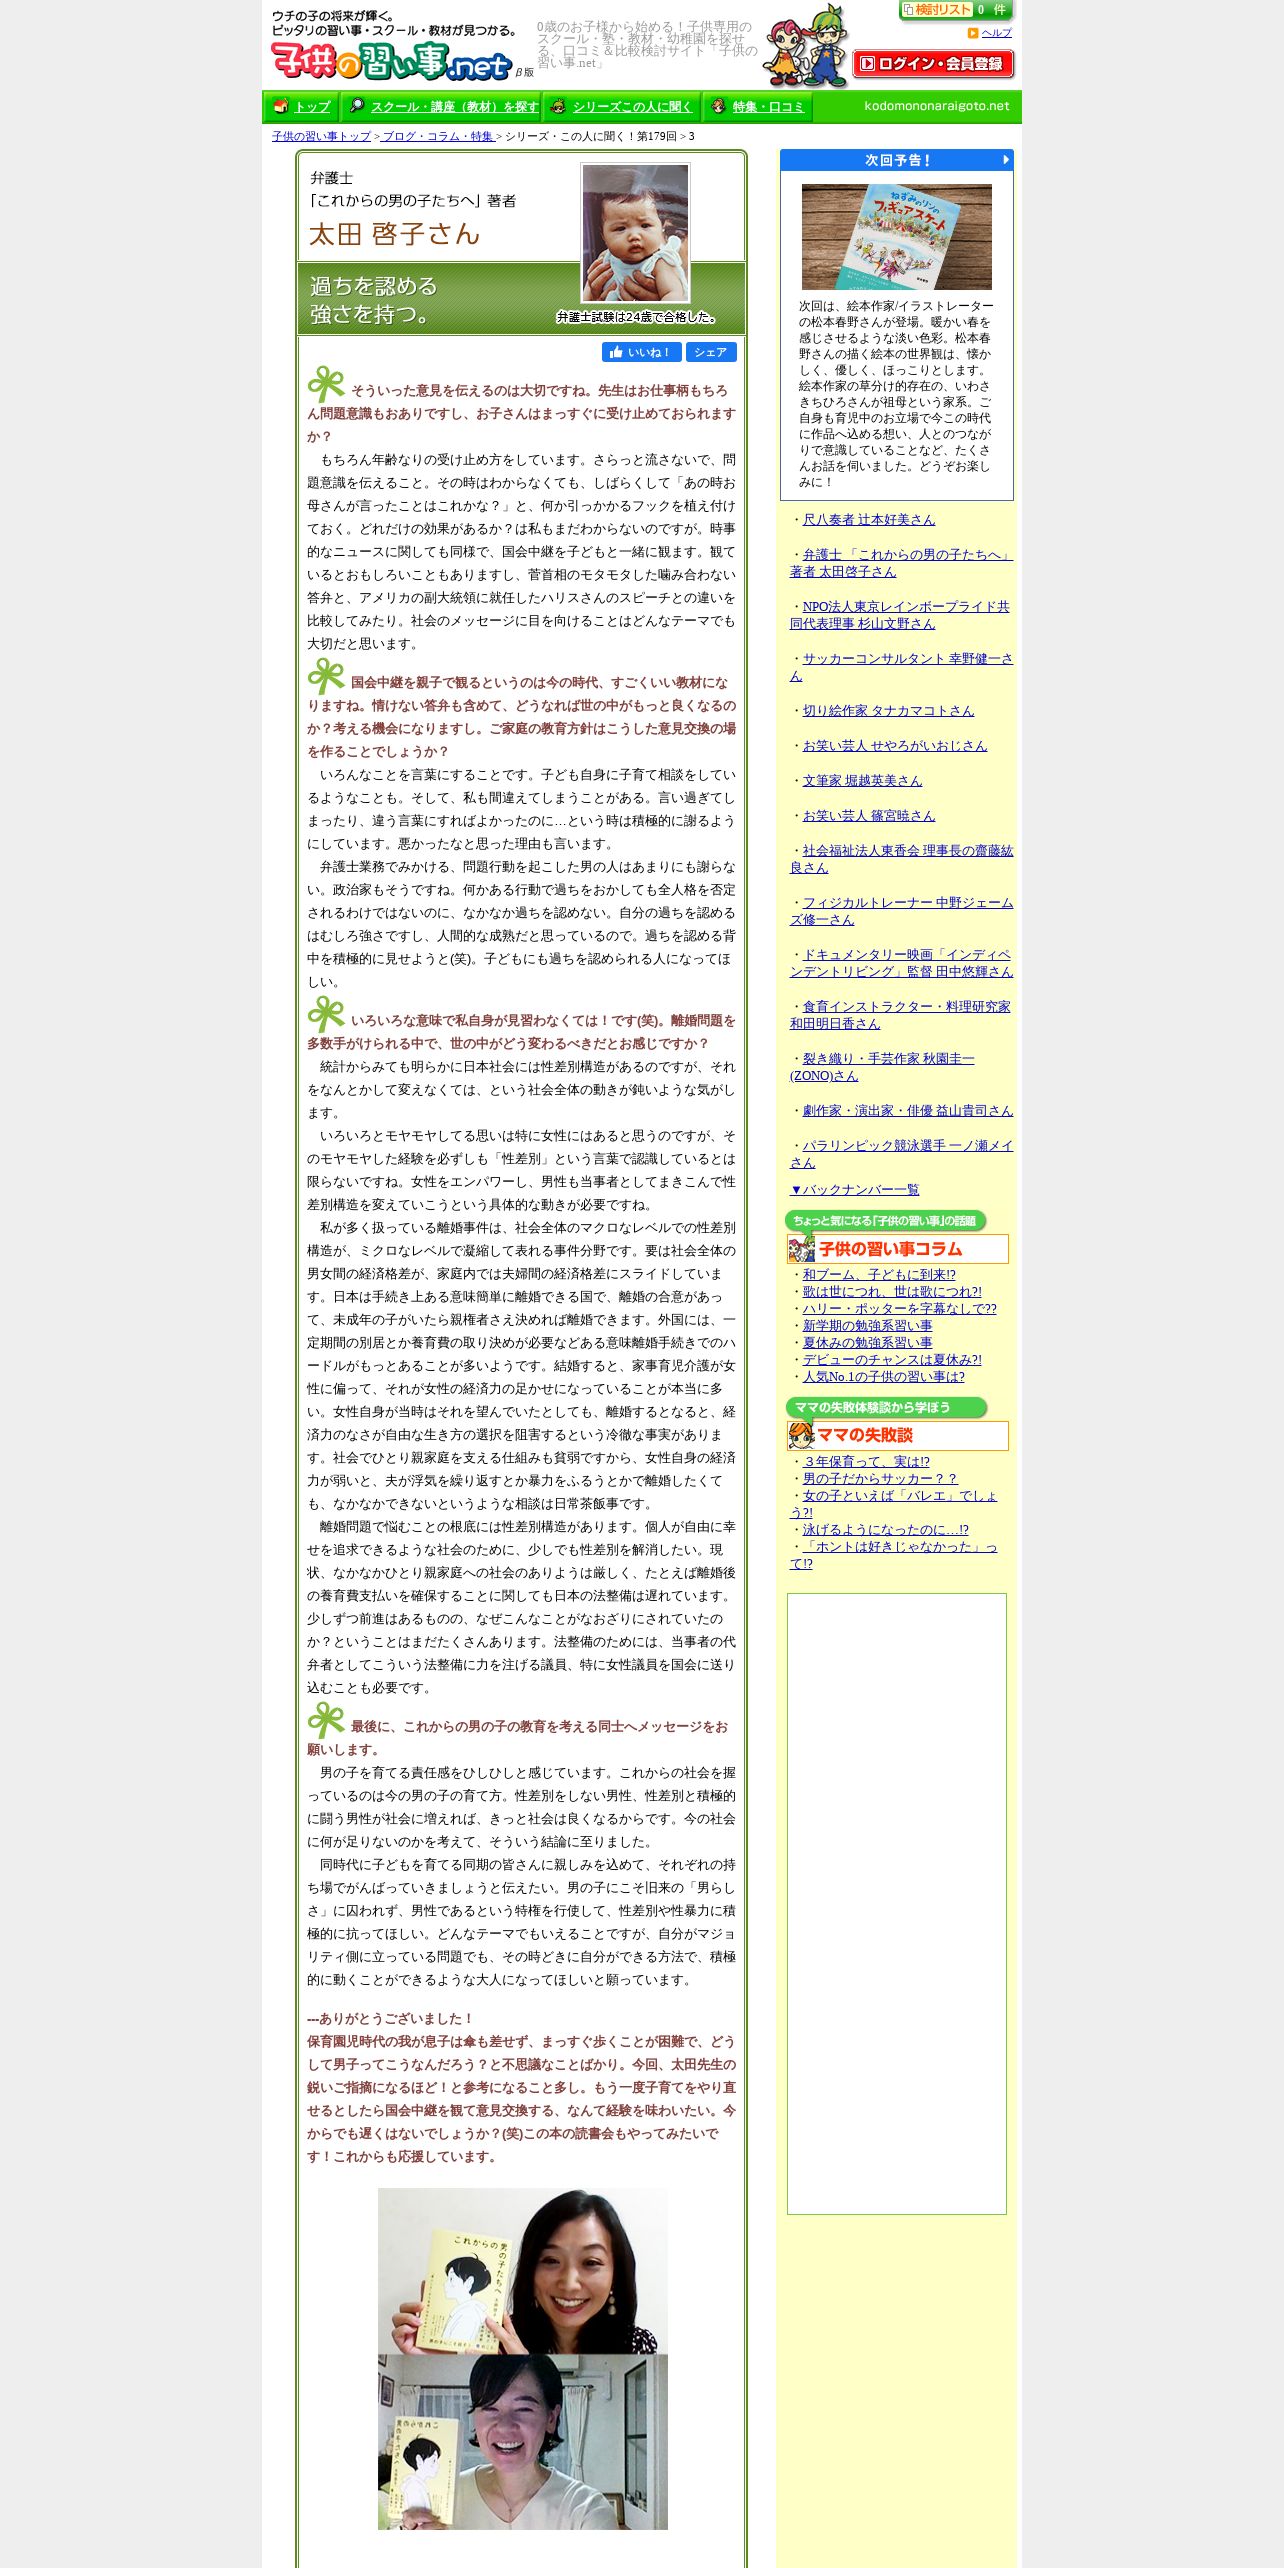Open link ドキュメンタリー映画 監督 田中悠輝さん

[901, 963]
